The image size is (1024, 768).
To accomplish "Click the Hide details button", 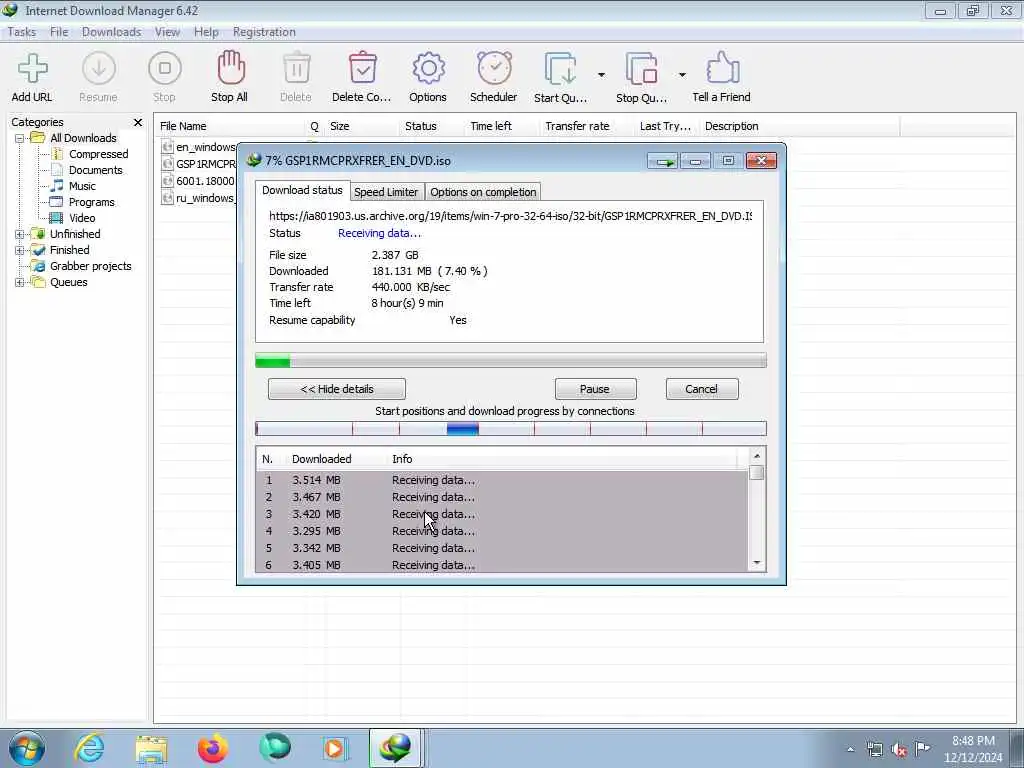I will coord(337,389).
